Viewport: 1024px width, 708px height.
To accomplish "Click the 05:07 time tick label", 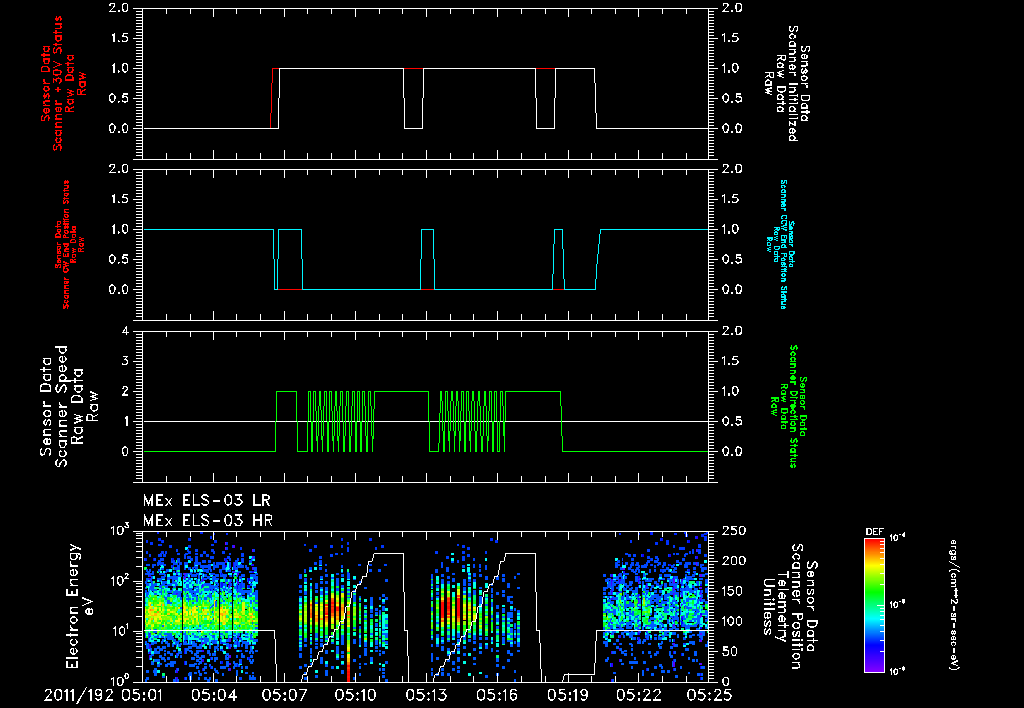I will 284,695.
